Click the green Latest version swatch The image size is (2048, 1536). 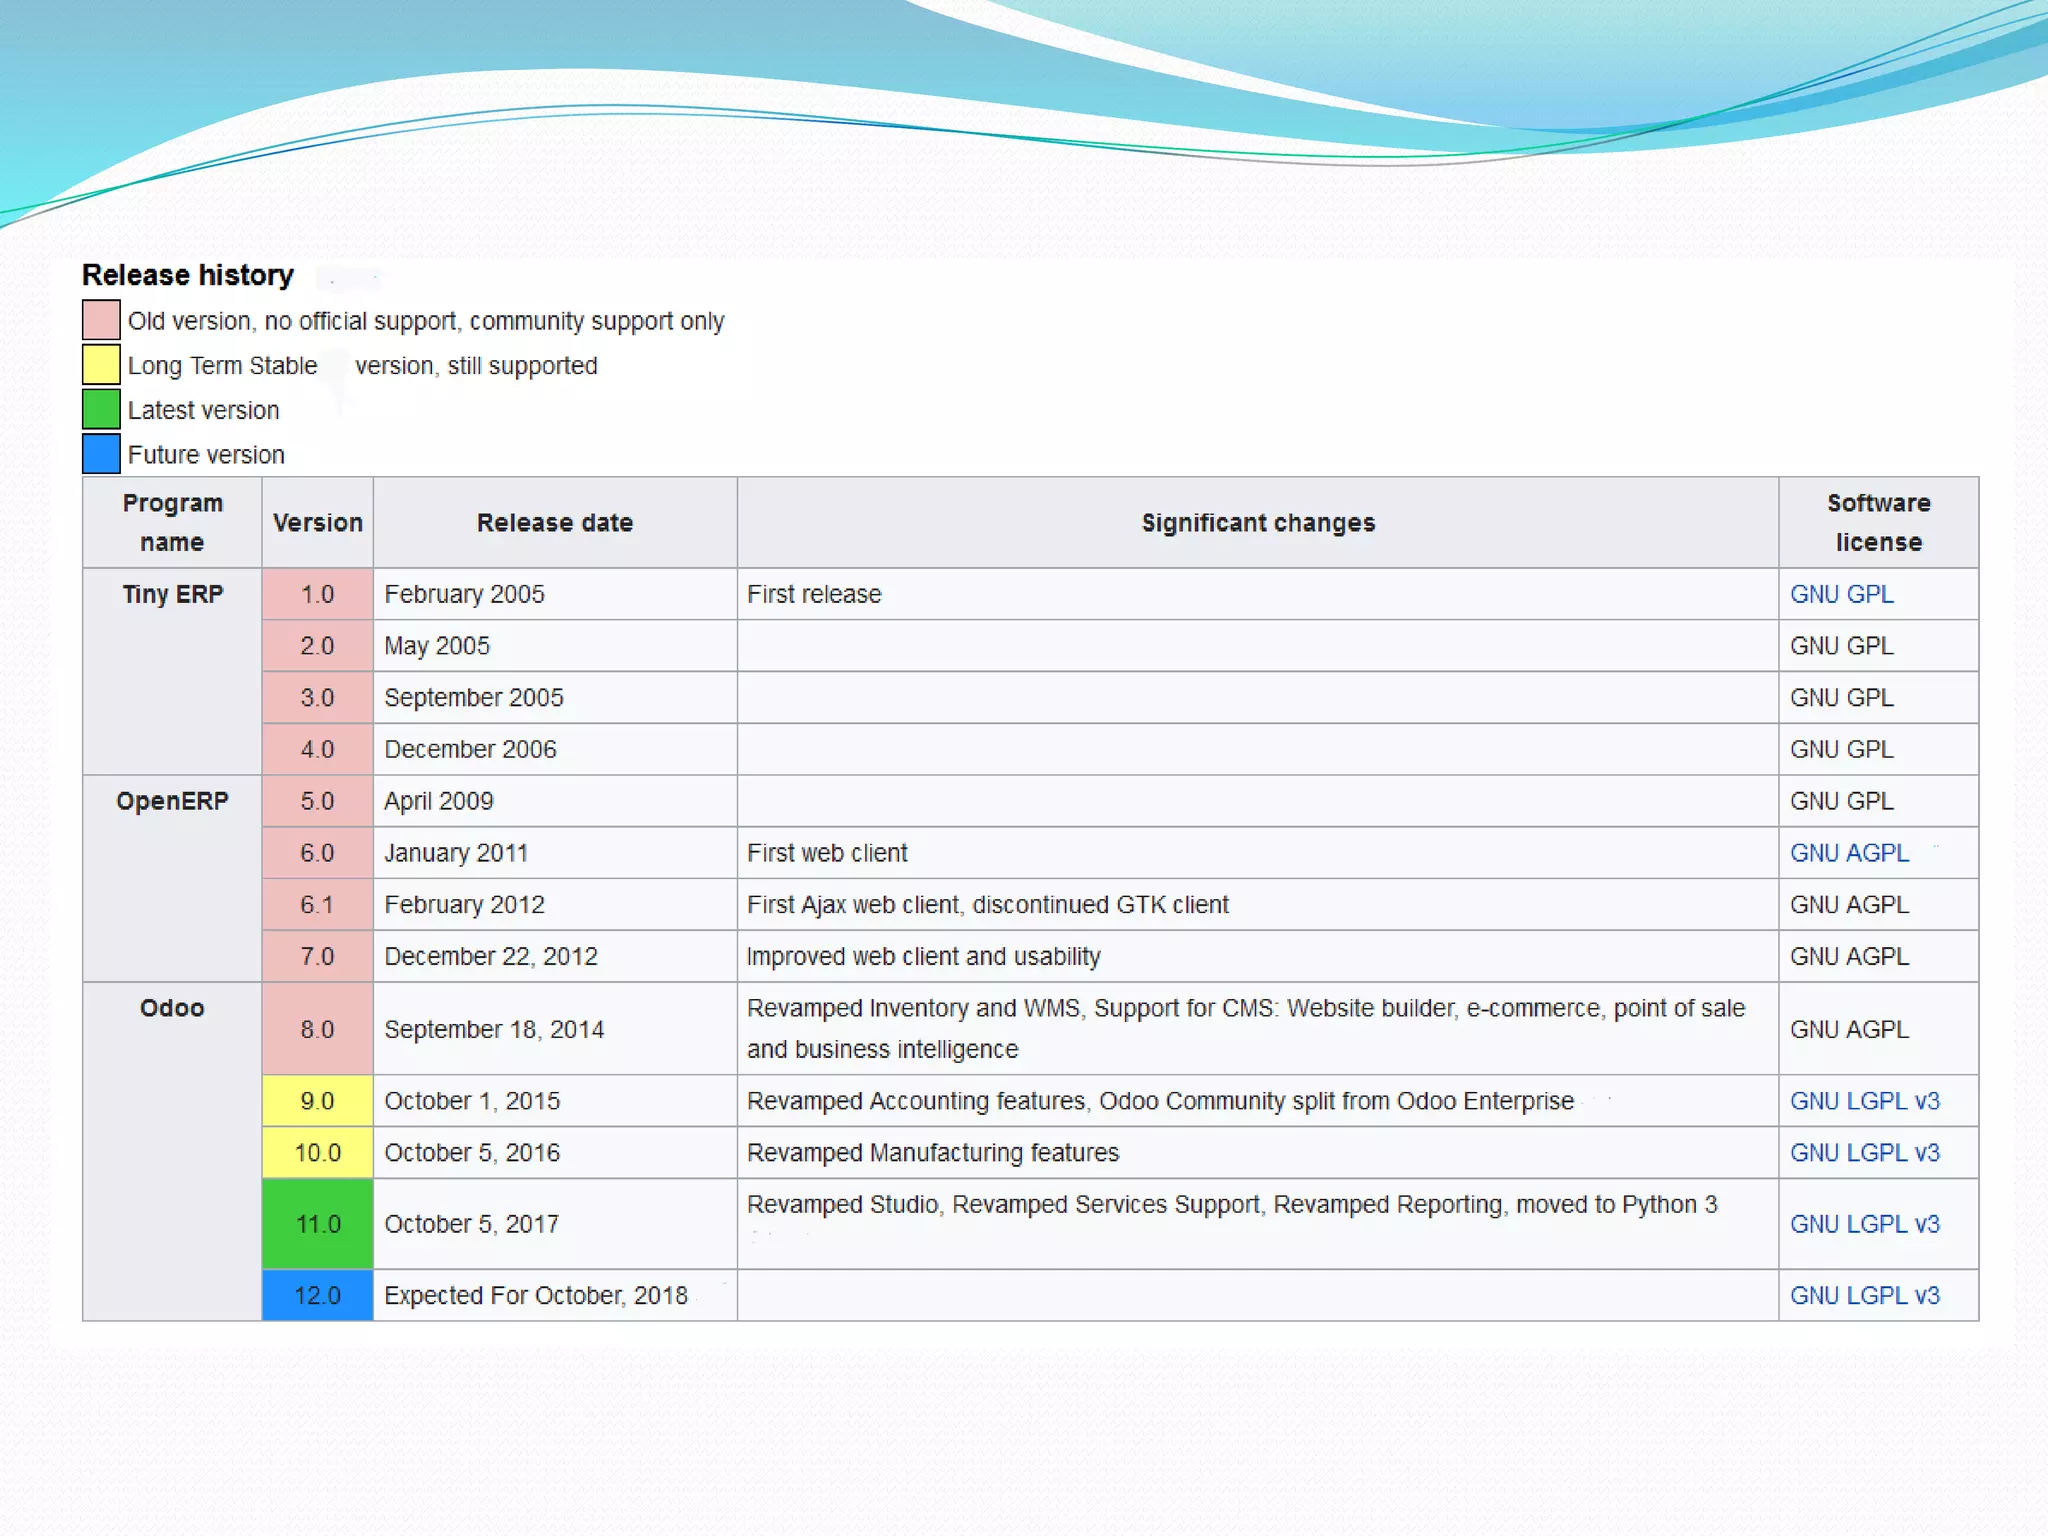coord(101,409)
